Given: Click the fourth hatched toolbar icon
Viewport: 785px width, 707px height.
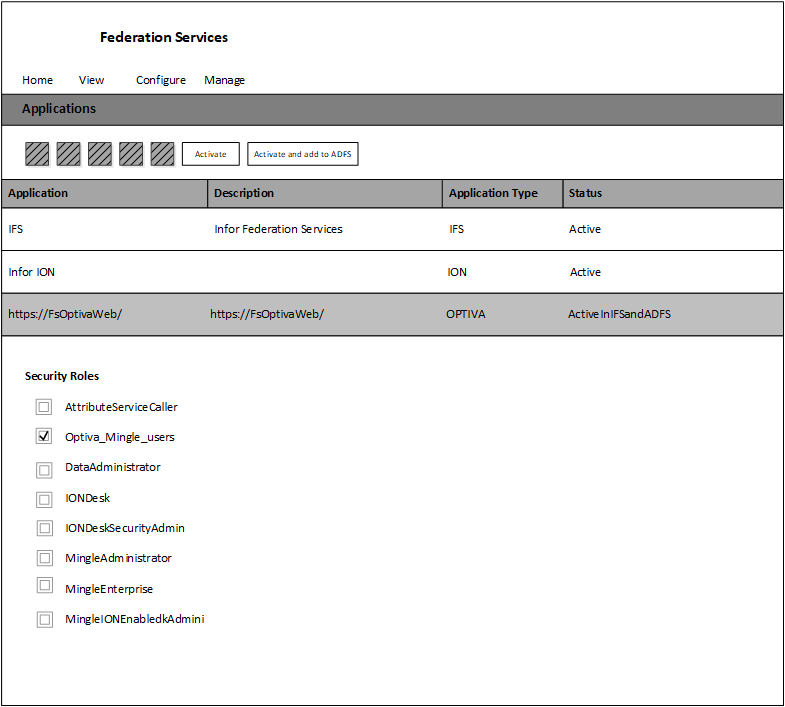Looking at the screenshot, I should 131,154.
